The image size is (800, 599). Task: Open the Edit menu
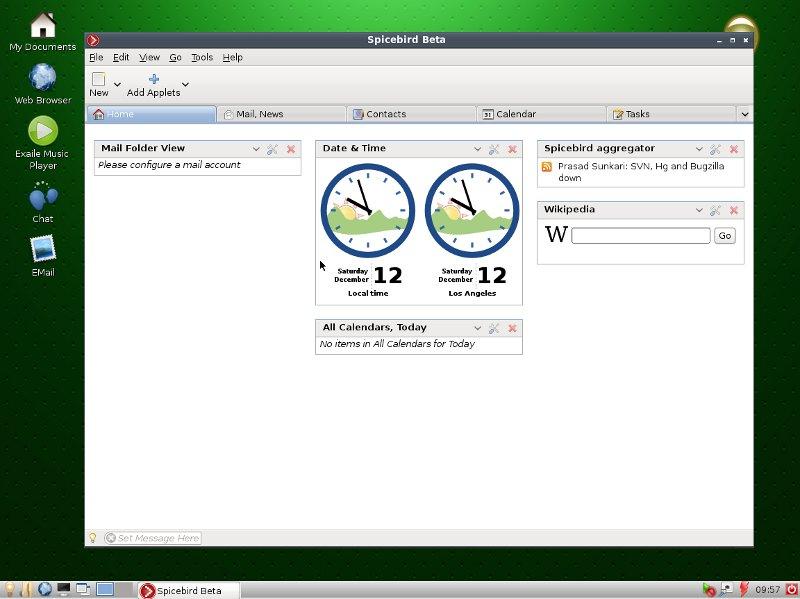pos(121,57)
